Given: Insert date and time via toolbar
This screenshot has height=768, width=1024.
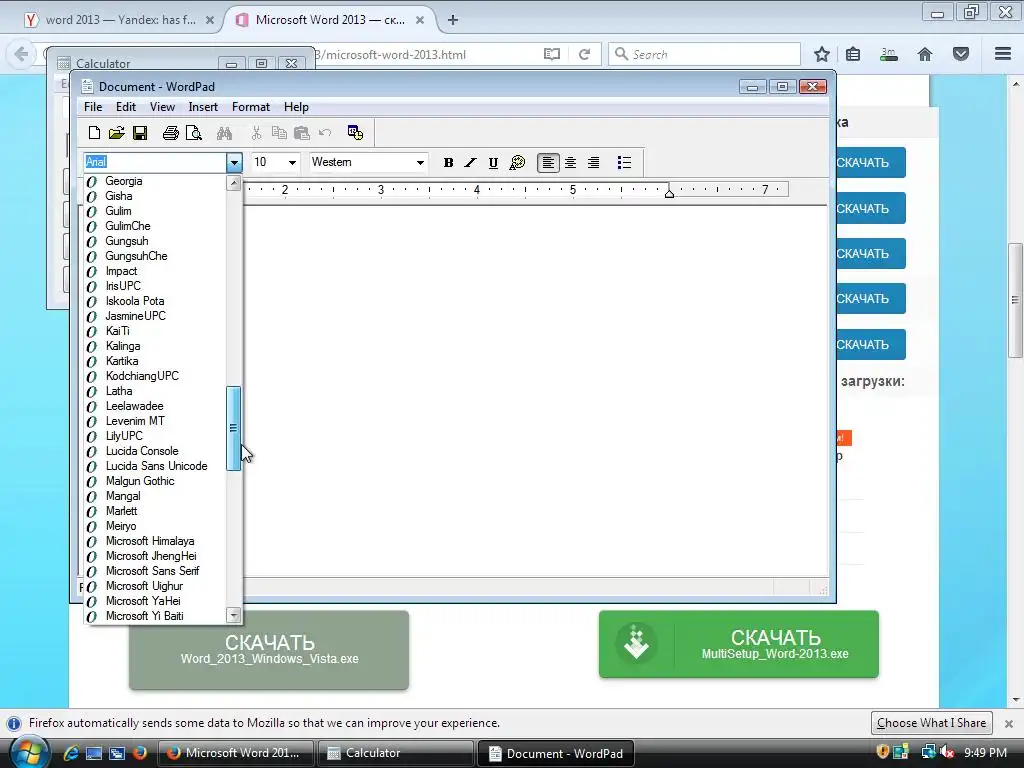Looking at the screenshot, I should pyautogui.click(x=355, y=133).
